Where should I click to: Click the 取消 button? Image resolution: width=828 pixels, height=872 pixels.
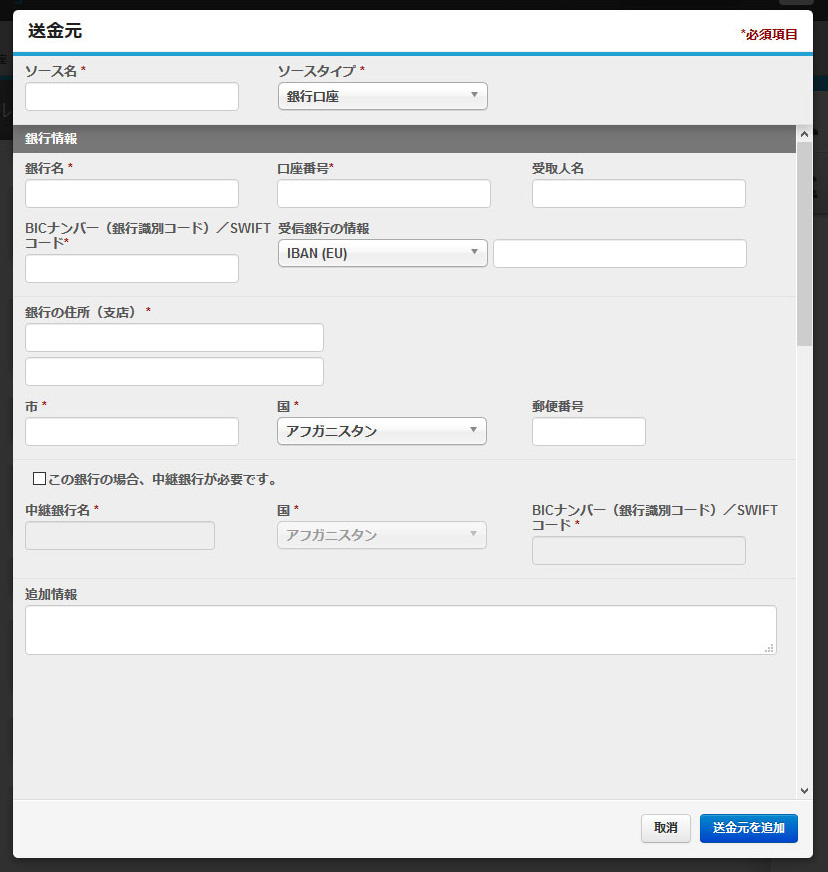666,828
